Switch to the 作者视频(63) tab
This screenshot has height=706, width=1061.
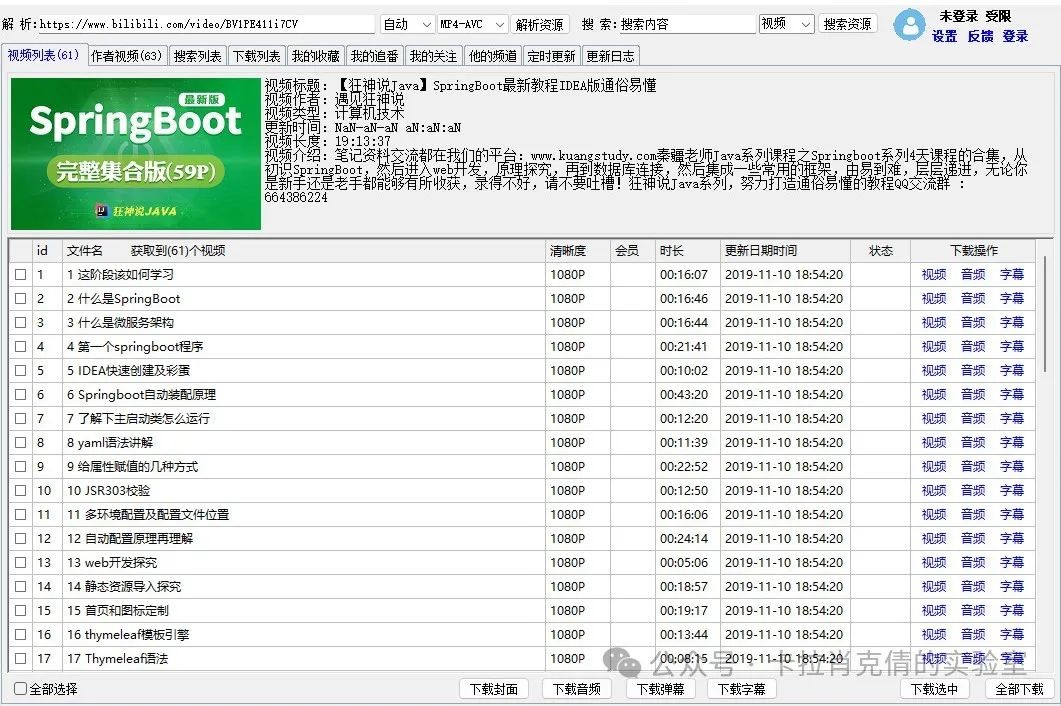tap(126, 56)
